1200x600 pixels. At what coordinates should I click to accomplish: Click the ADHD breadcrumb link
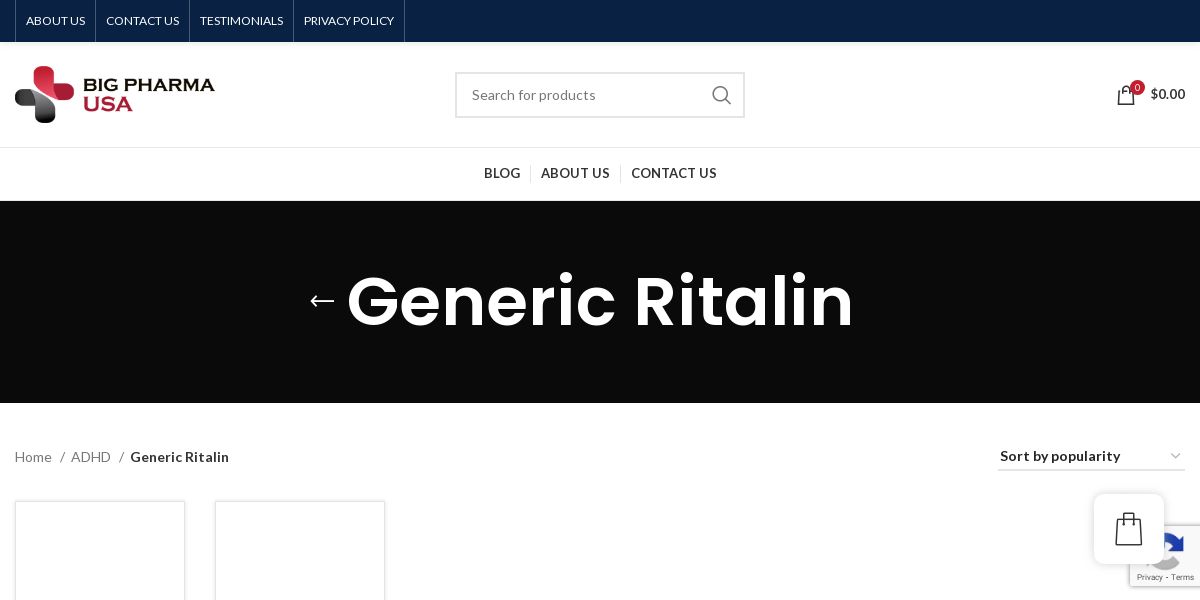coord(91,457)
